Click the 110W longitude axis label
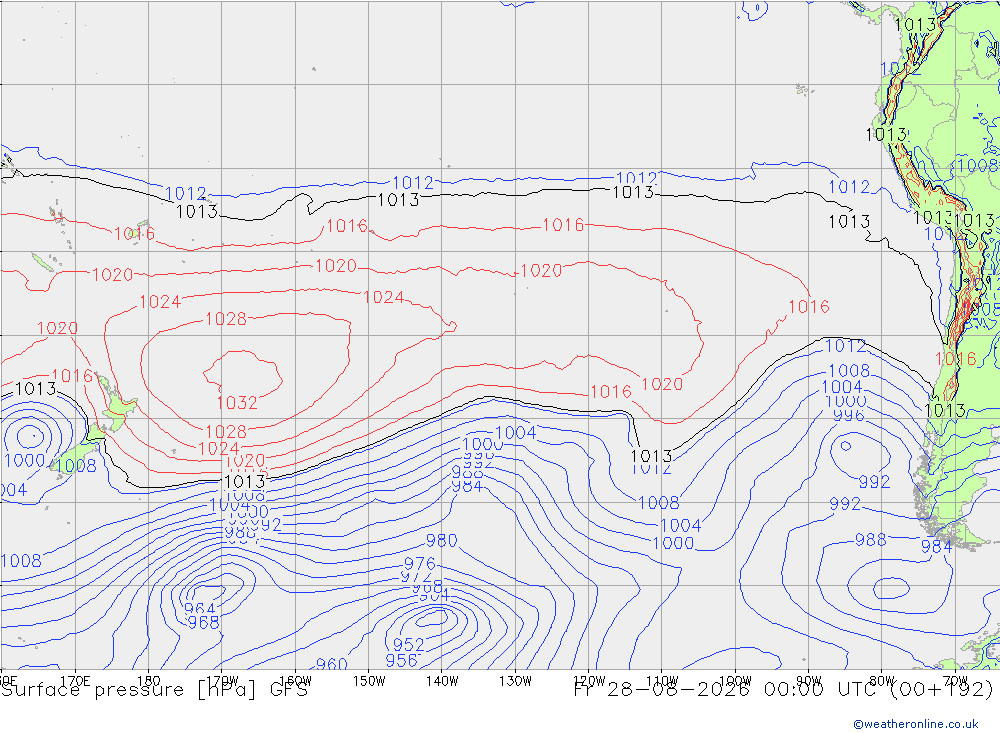 tap(662, 681)
